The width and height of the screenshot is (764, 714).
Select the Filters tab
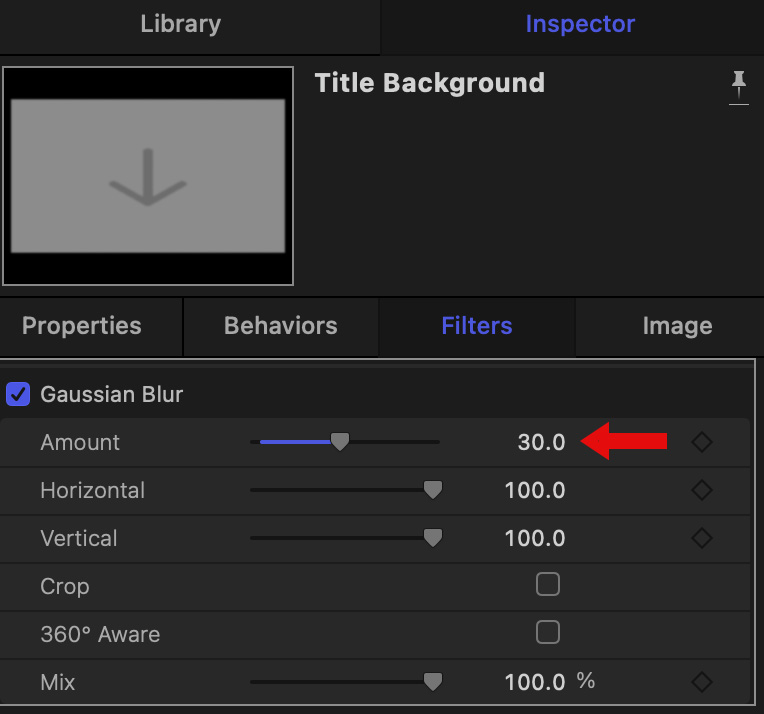click(477, 326)
